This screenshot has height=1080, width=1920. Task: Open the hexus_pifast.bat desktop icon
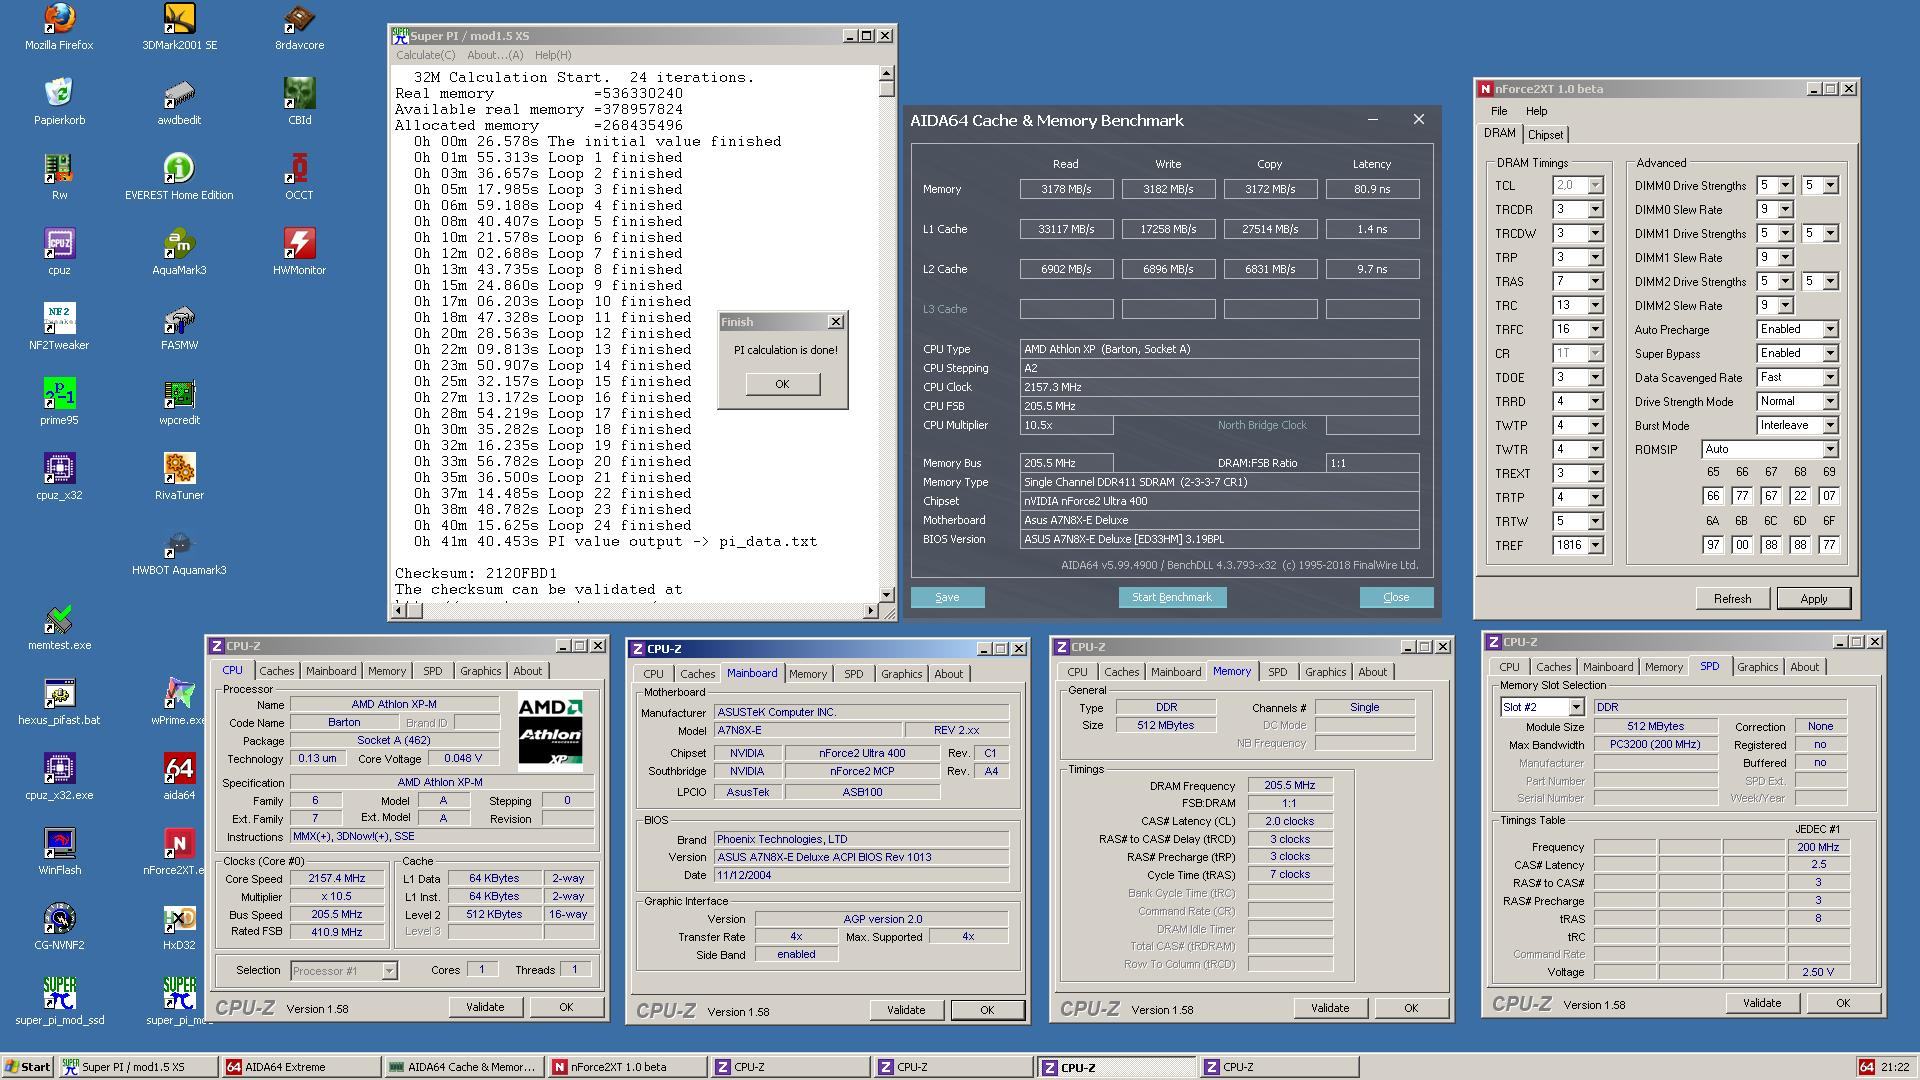(x=59, y=702)
